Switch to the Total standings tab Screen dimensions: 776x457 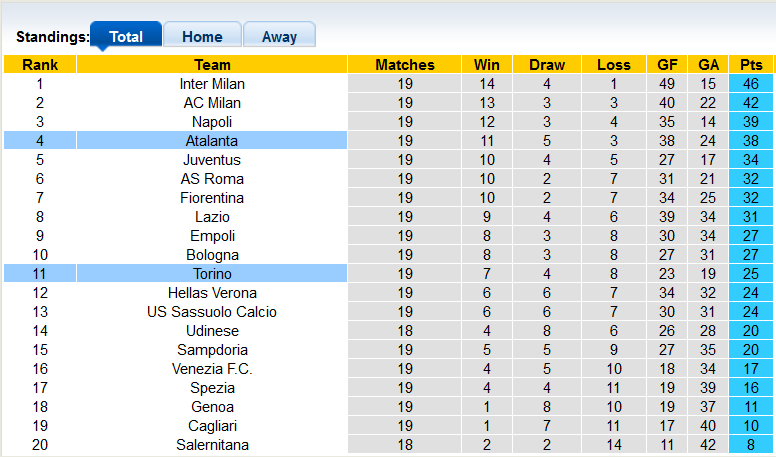[126, 37]
